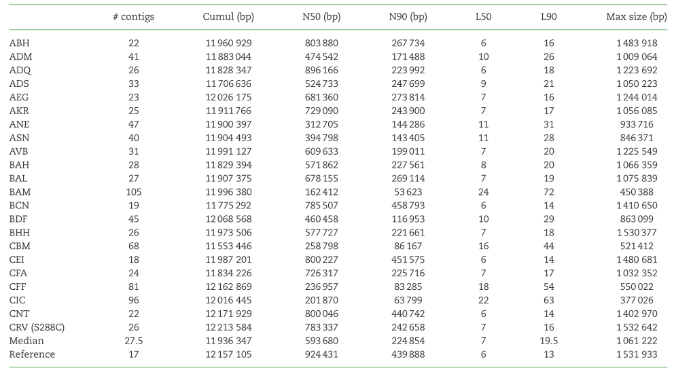
Task: Click the 'L90' column header
Action: point(548,17)
